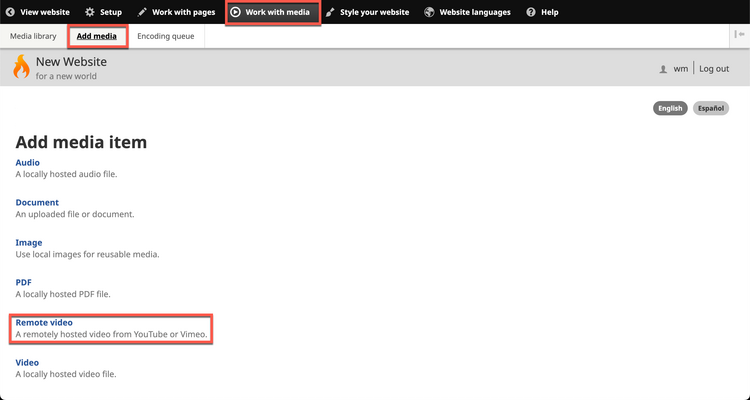
Task: Collapse the admin toolbar using the right-edge toggle
Action: tap(739, 35)
